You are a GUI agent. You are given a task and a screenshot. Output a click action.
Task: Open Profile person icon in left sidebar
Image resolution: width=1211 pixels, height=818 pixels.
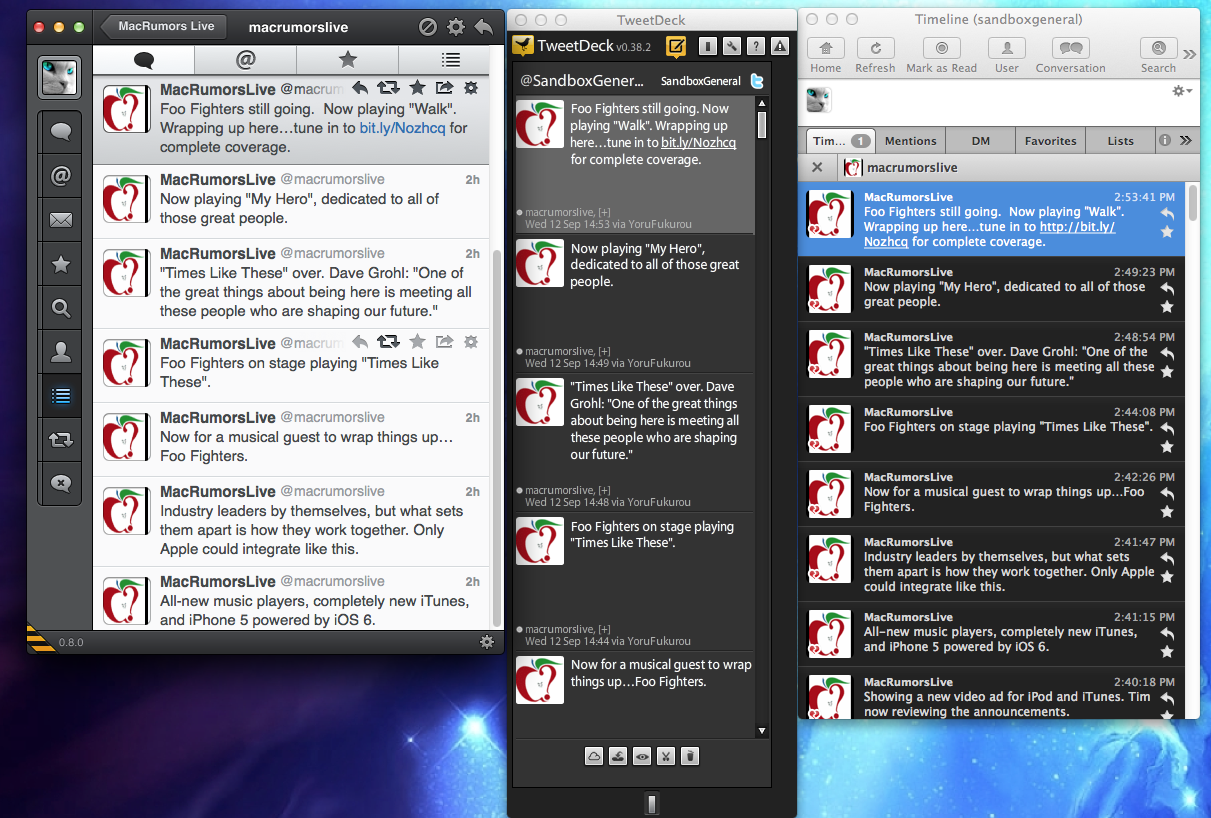(61, 352)
